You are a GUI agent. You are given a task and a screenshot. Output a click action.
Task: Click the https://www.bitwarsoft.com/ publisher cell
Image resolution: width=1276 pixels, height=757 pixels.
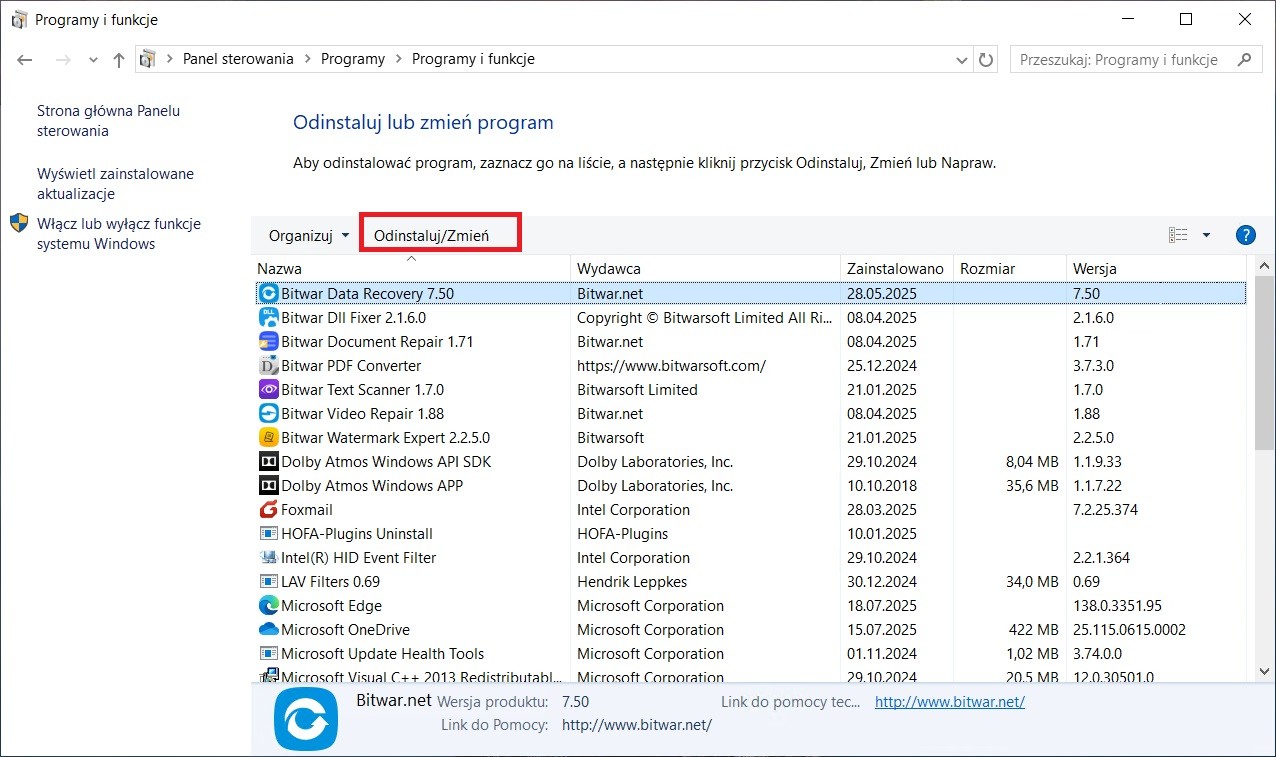click(671, 365)
